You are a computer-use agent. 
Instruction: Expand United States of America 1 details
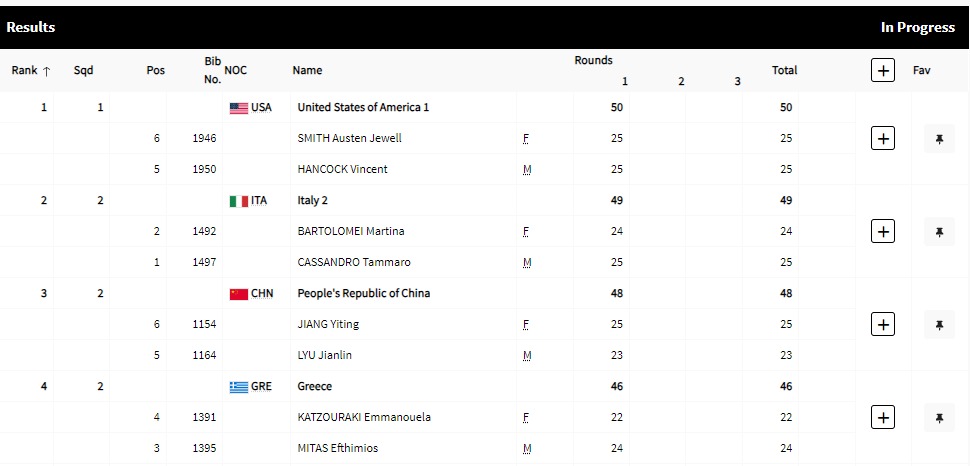[x=882, y=139]
